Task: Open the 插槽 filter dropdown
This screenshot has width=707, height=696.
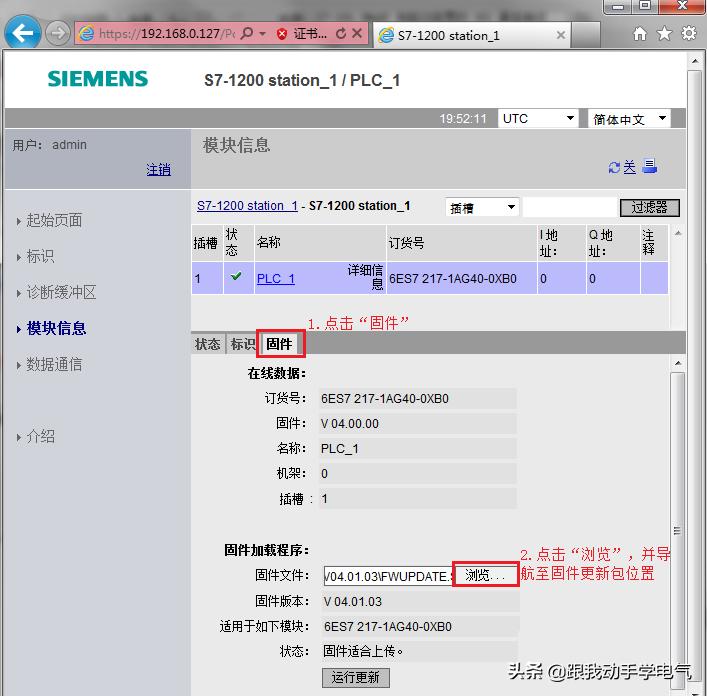Action: click(x=482, y=207)
